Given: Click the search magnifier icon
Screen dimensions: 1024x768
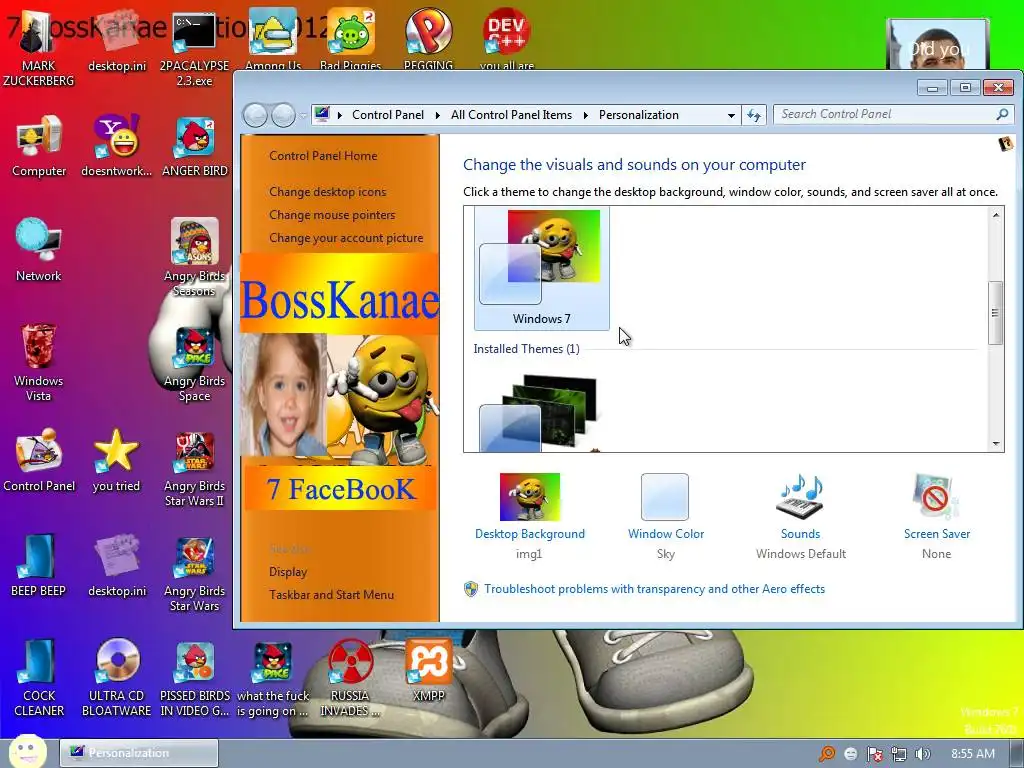Looking at the screenshot, I should coord(1002,114).
